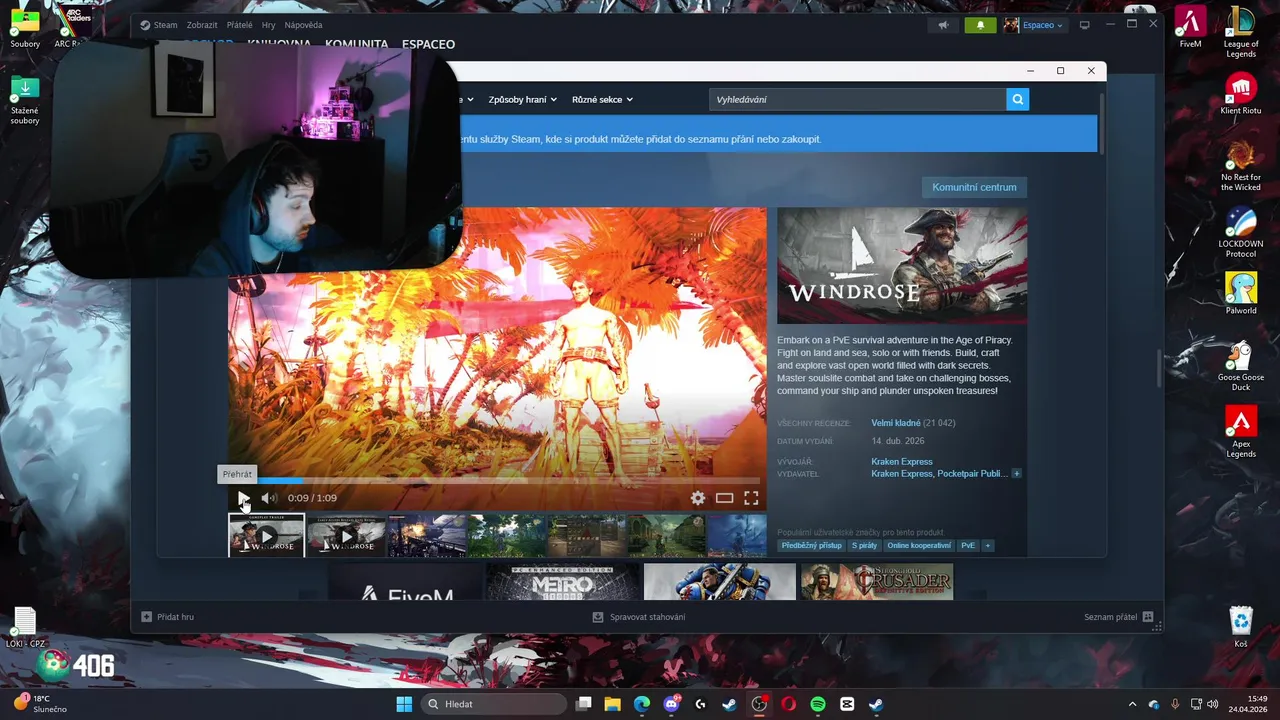This screenshot has width=1280, height=720.
Task: Open the Způsoby hraní dropdown
Action: click(x=522, y=100)
